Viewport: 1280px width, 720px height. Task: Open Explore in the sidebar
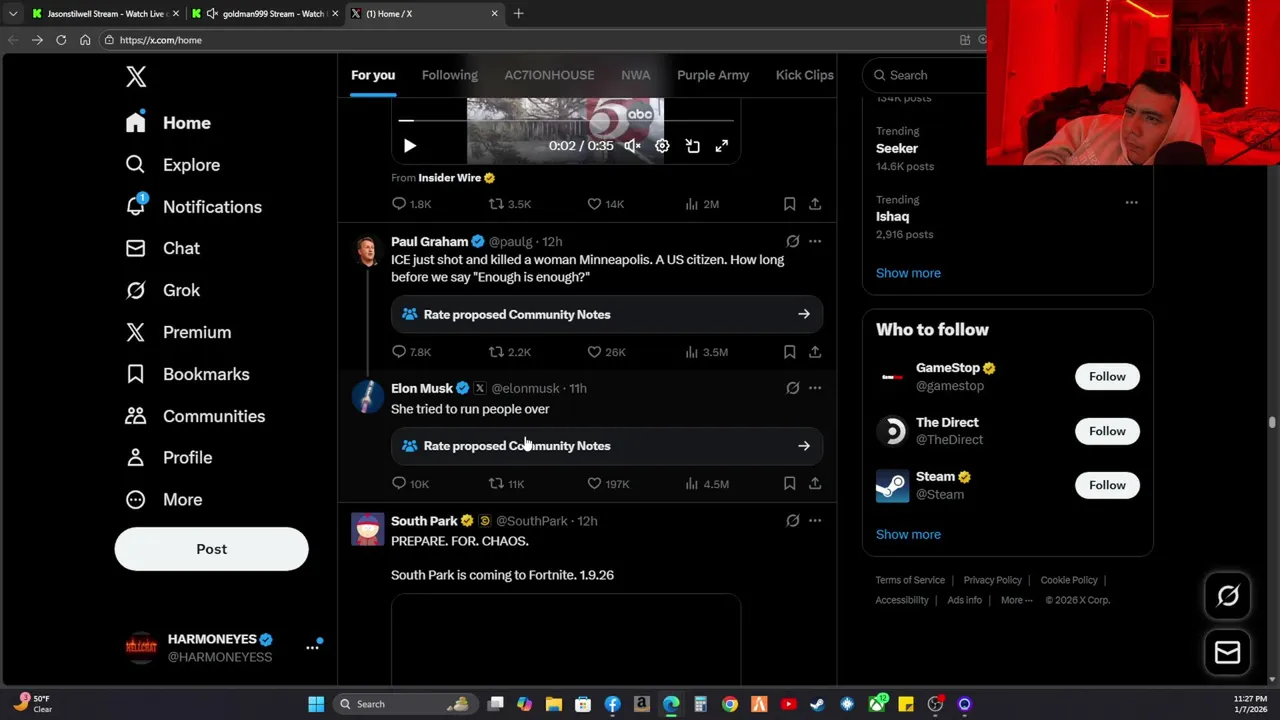coord(172,165)
